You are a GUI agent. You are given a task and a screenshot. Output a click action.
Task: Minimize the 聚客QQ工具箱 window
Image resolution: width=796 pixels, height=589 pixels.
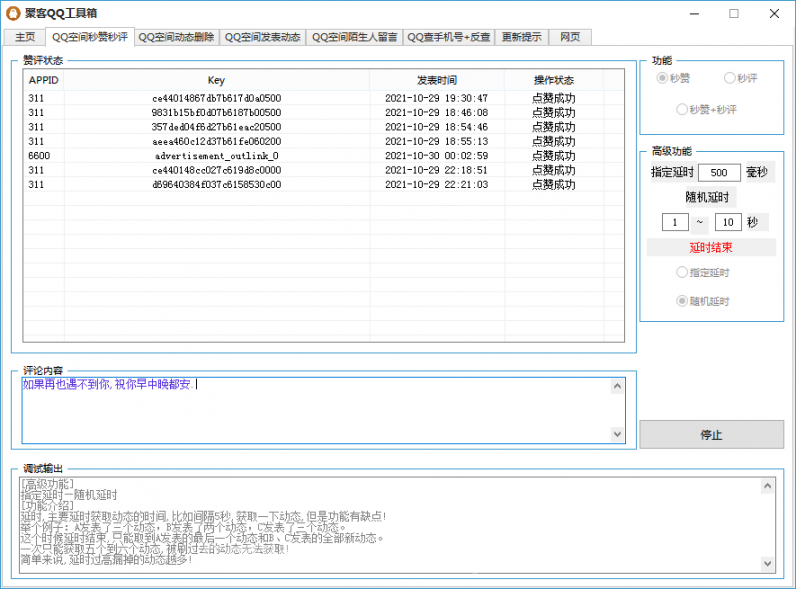pos(694,14)
